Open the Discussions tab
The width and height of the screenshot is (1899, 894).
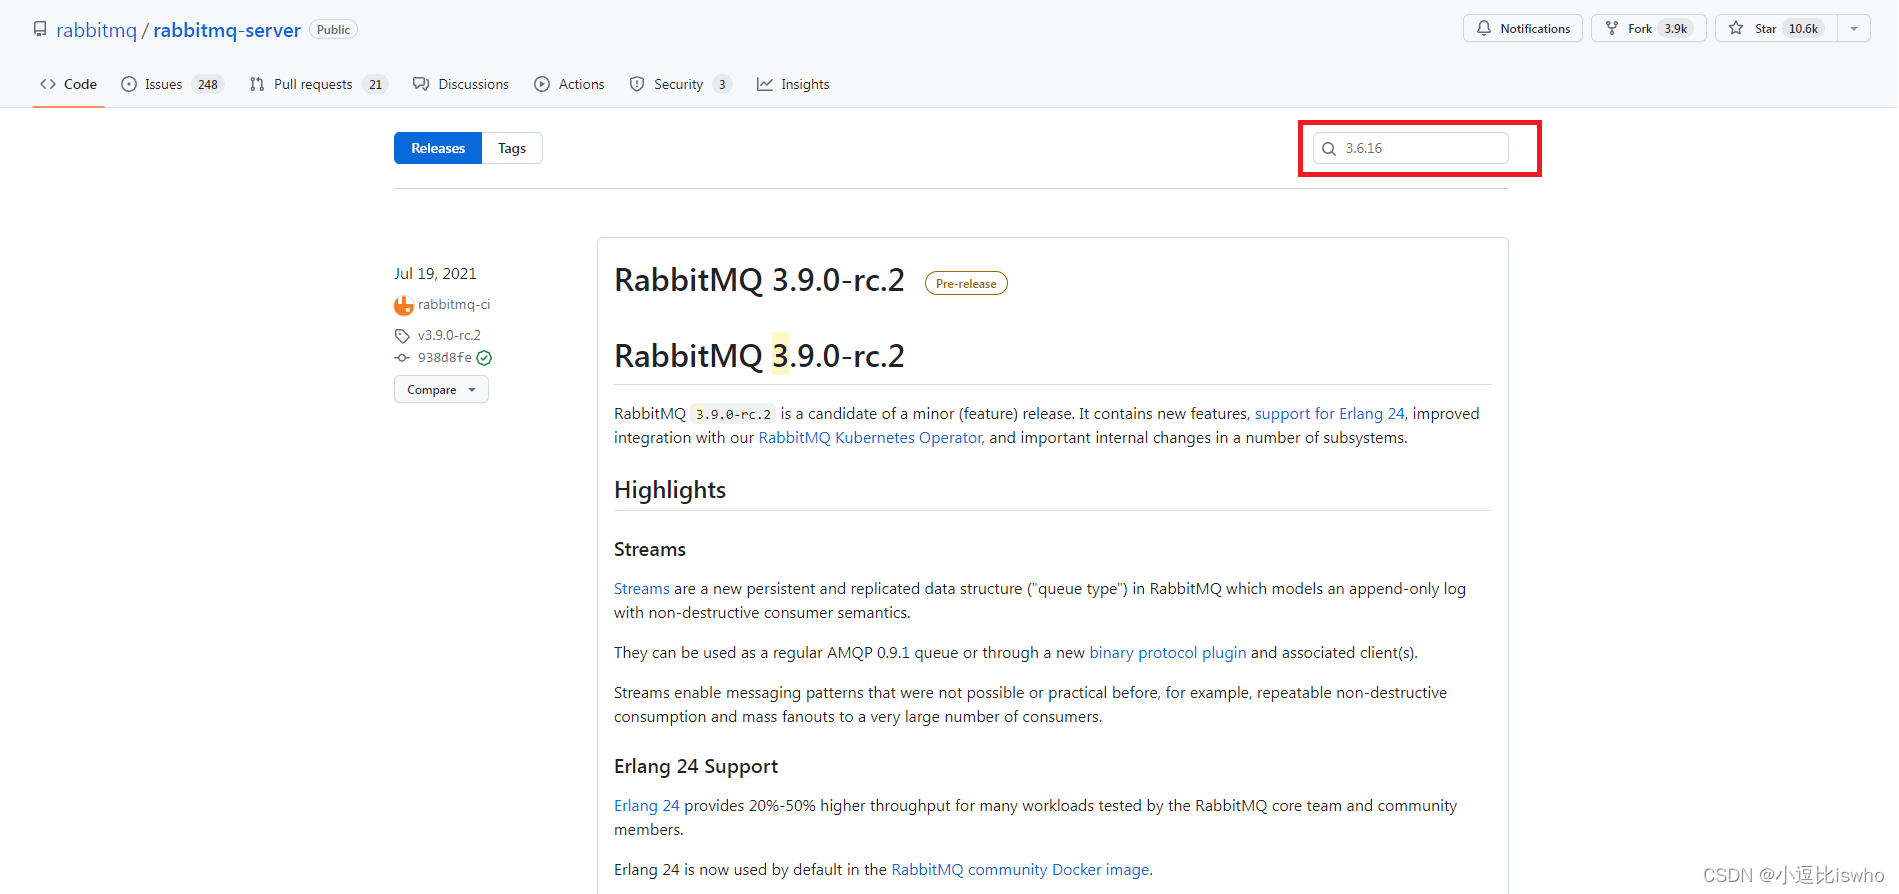[461, 84]
